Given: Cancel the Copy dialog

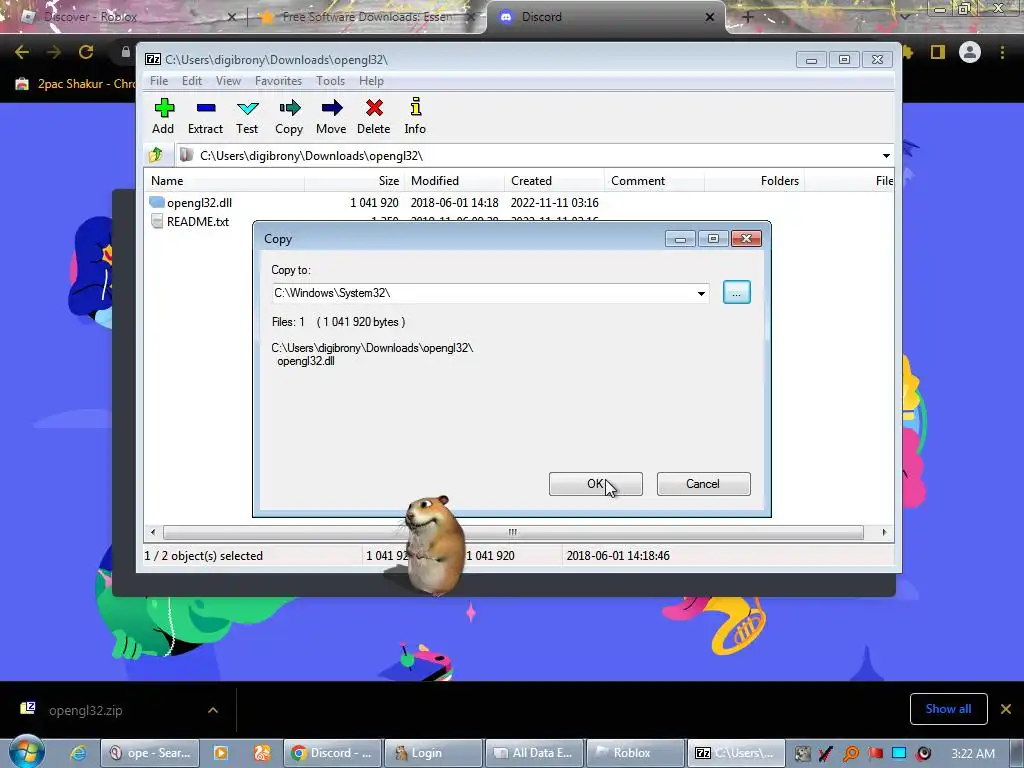Looking at the screenshot, I should click(703, 484).
